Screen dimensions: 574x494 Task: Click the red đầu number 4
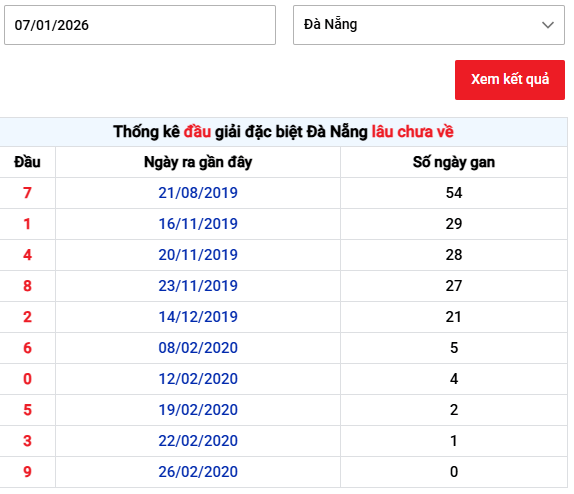[27, 255]
